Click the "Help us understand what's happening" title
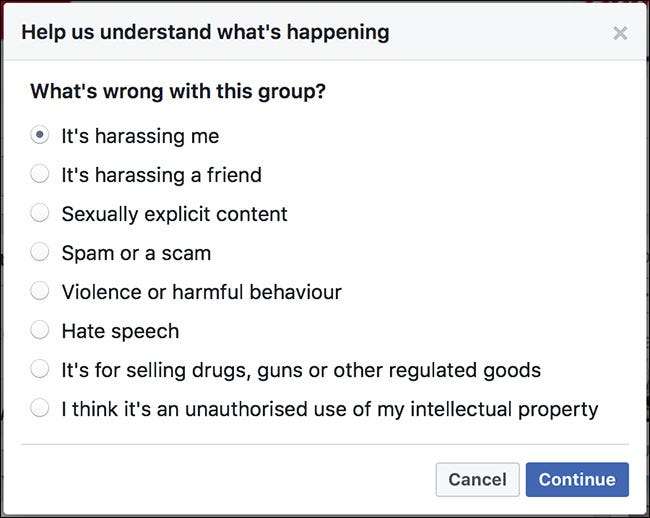Screen dimensions: 650x518 coord(205,32)
